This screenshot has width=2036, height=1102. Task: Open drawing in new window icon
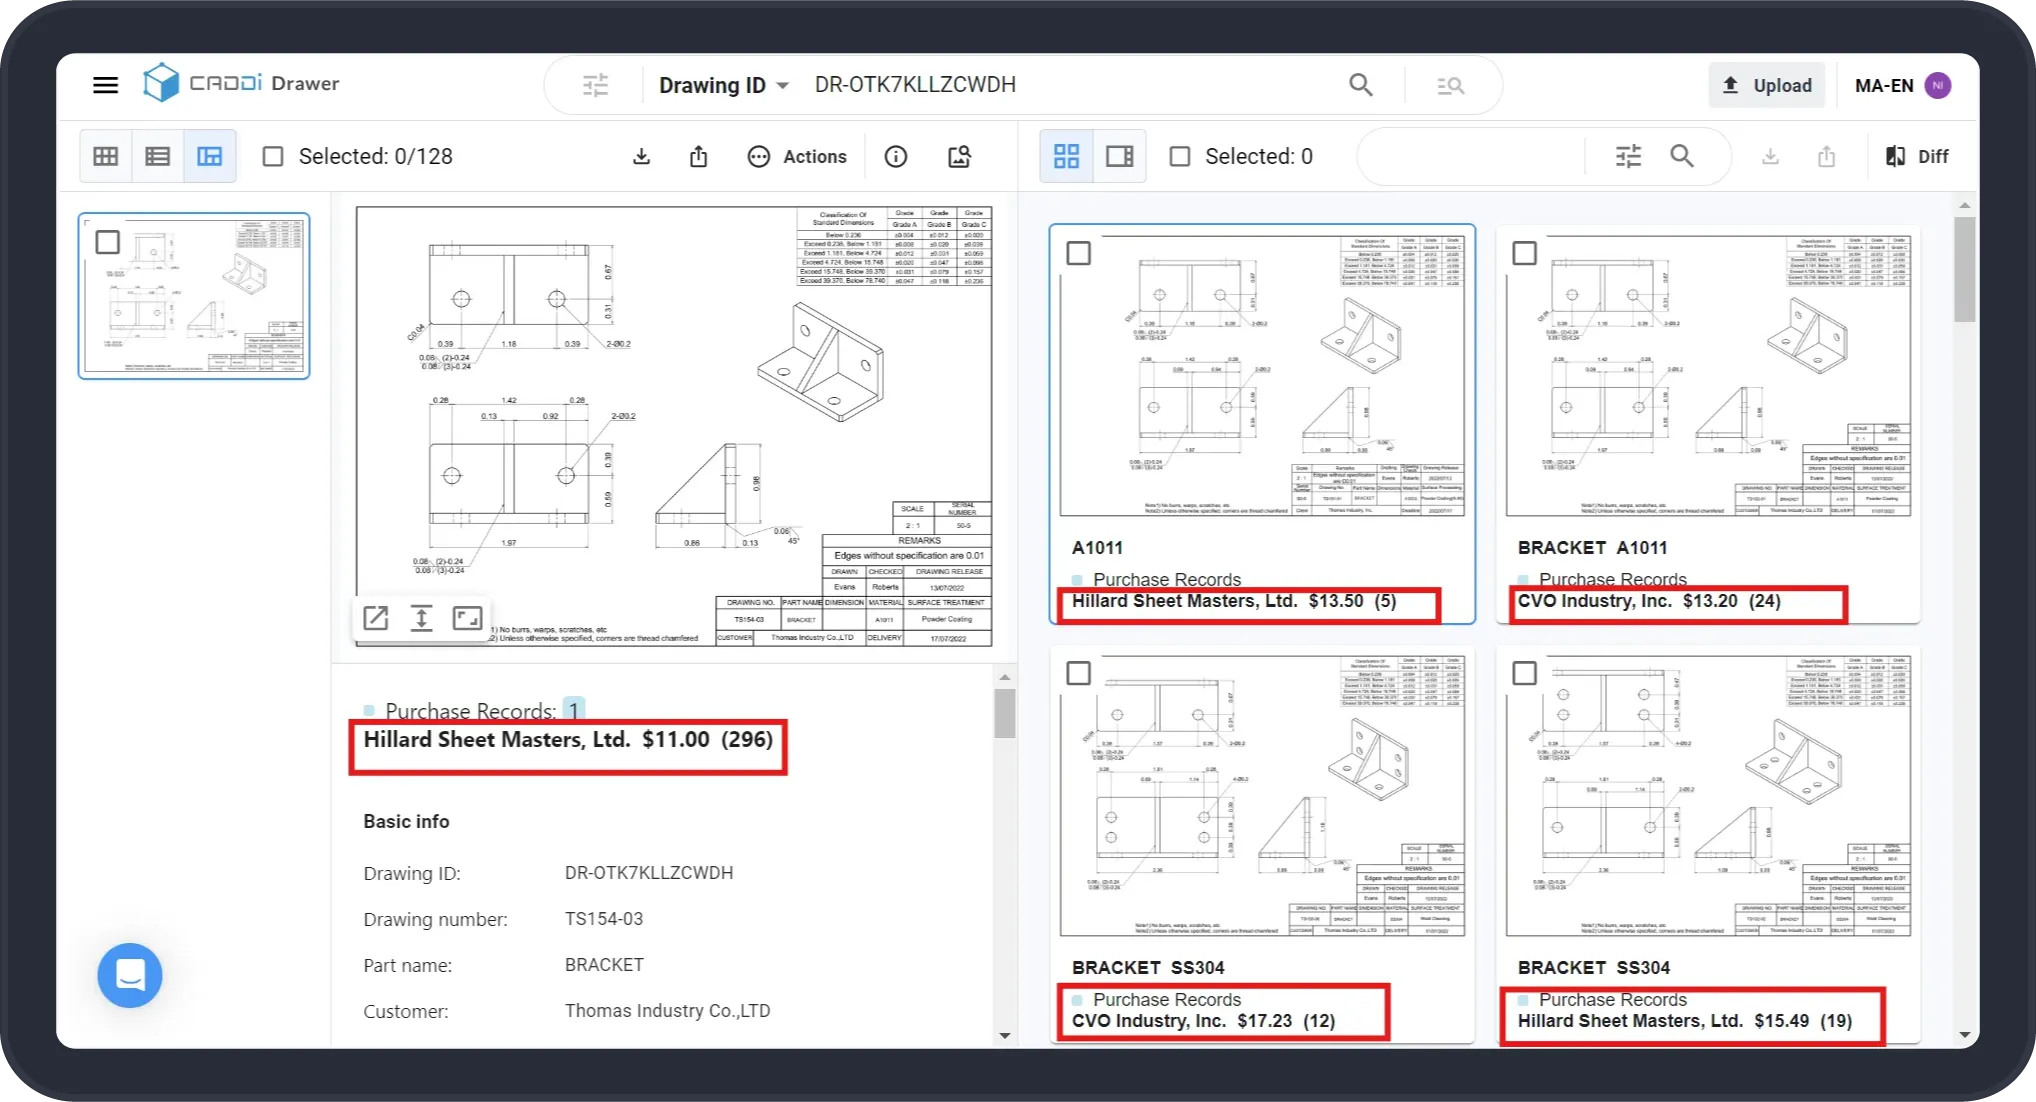(x=376, y=618)
